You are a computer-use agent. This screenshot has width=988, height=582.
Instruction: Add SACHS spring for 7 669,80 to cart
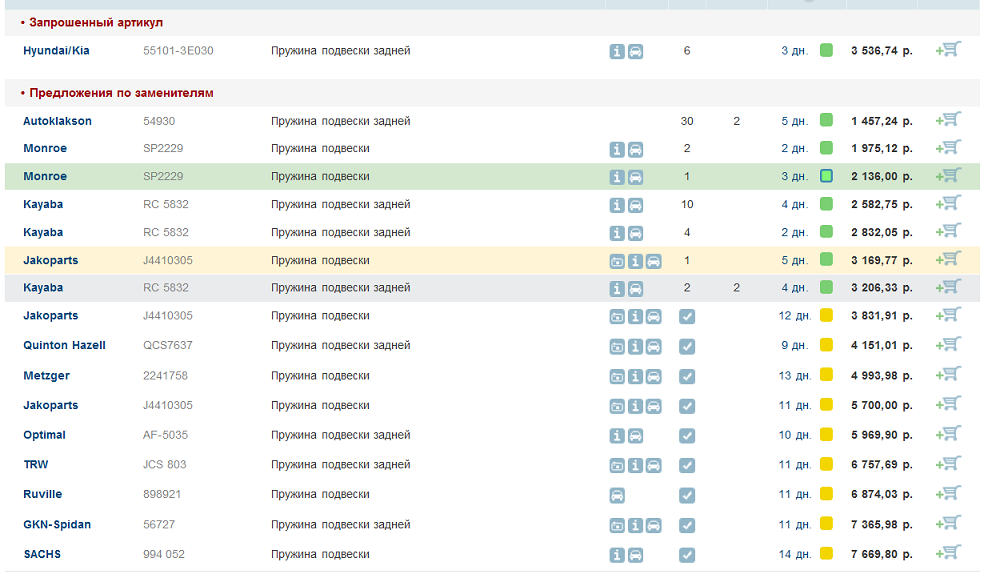947,553
